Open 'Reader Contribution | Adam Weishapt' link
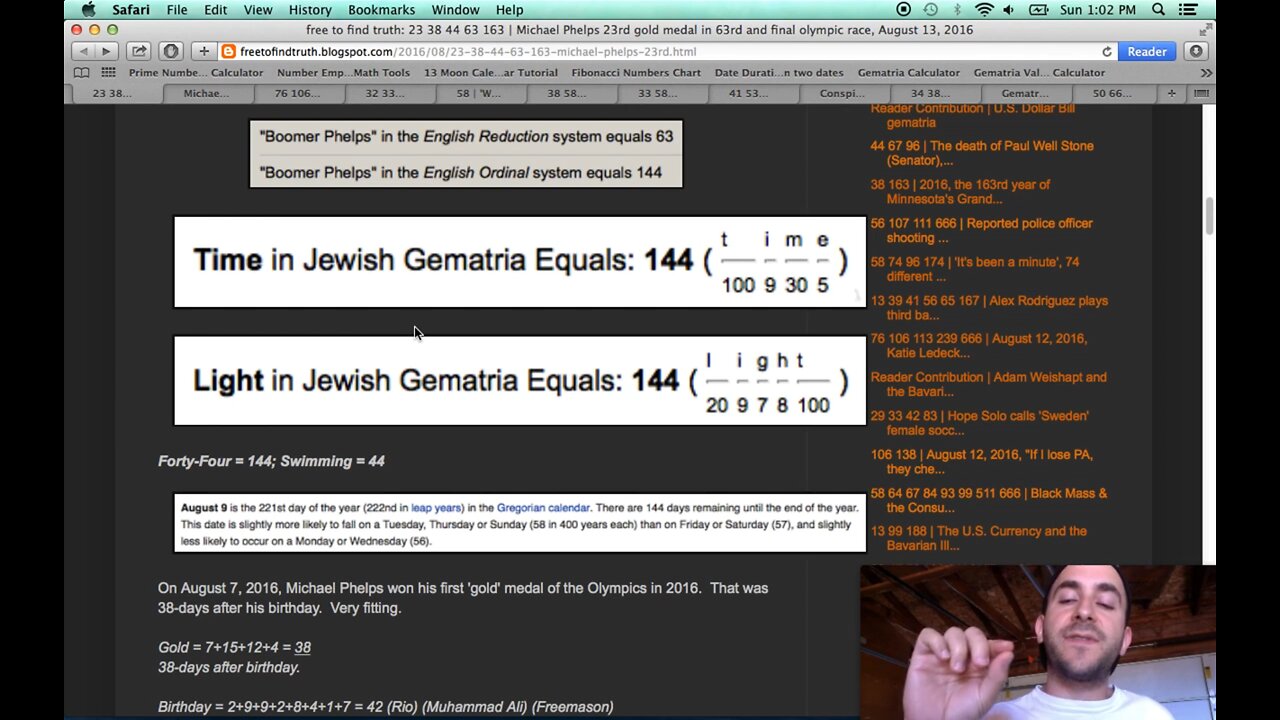Screen dimensions: 1280x720 988,385
